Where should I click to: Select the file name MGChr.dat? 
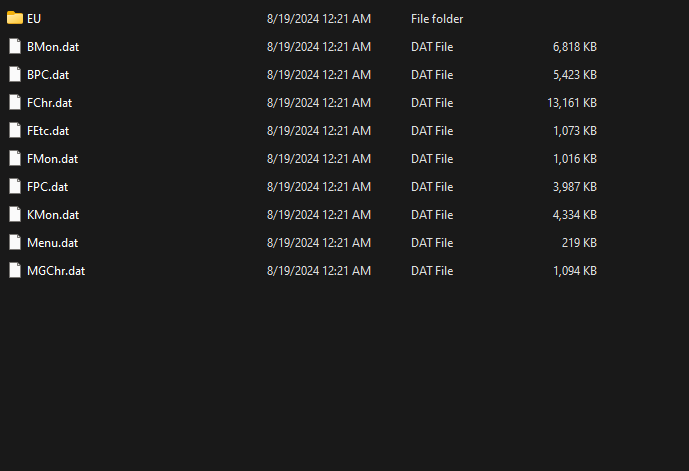pyautogui.click(x=56, y=271)
